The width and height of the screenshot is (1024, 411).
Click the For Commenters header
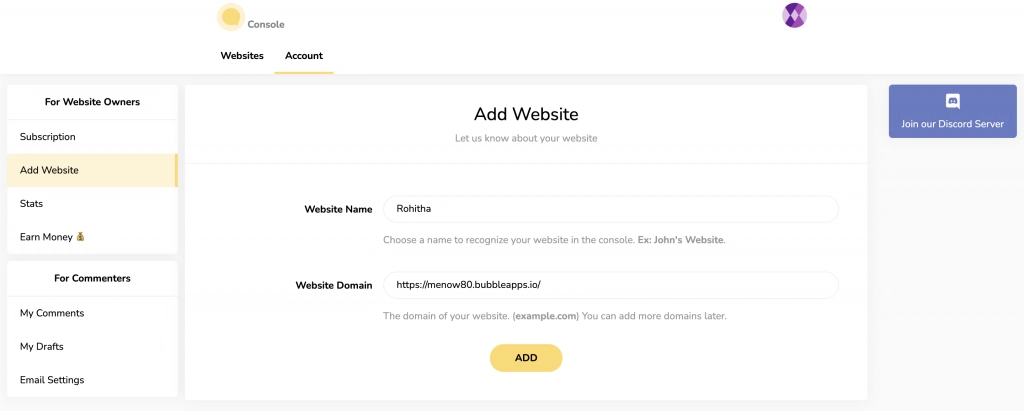point(92,278)
